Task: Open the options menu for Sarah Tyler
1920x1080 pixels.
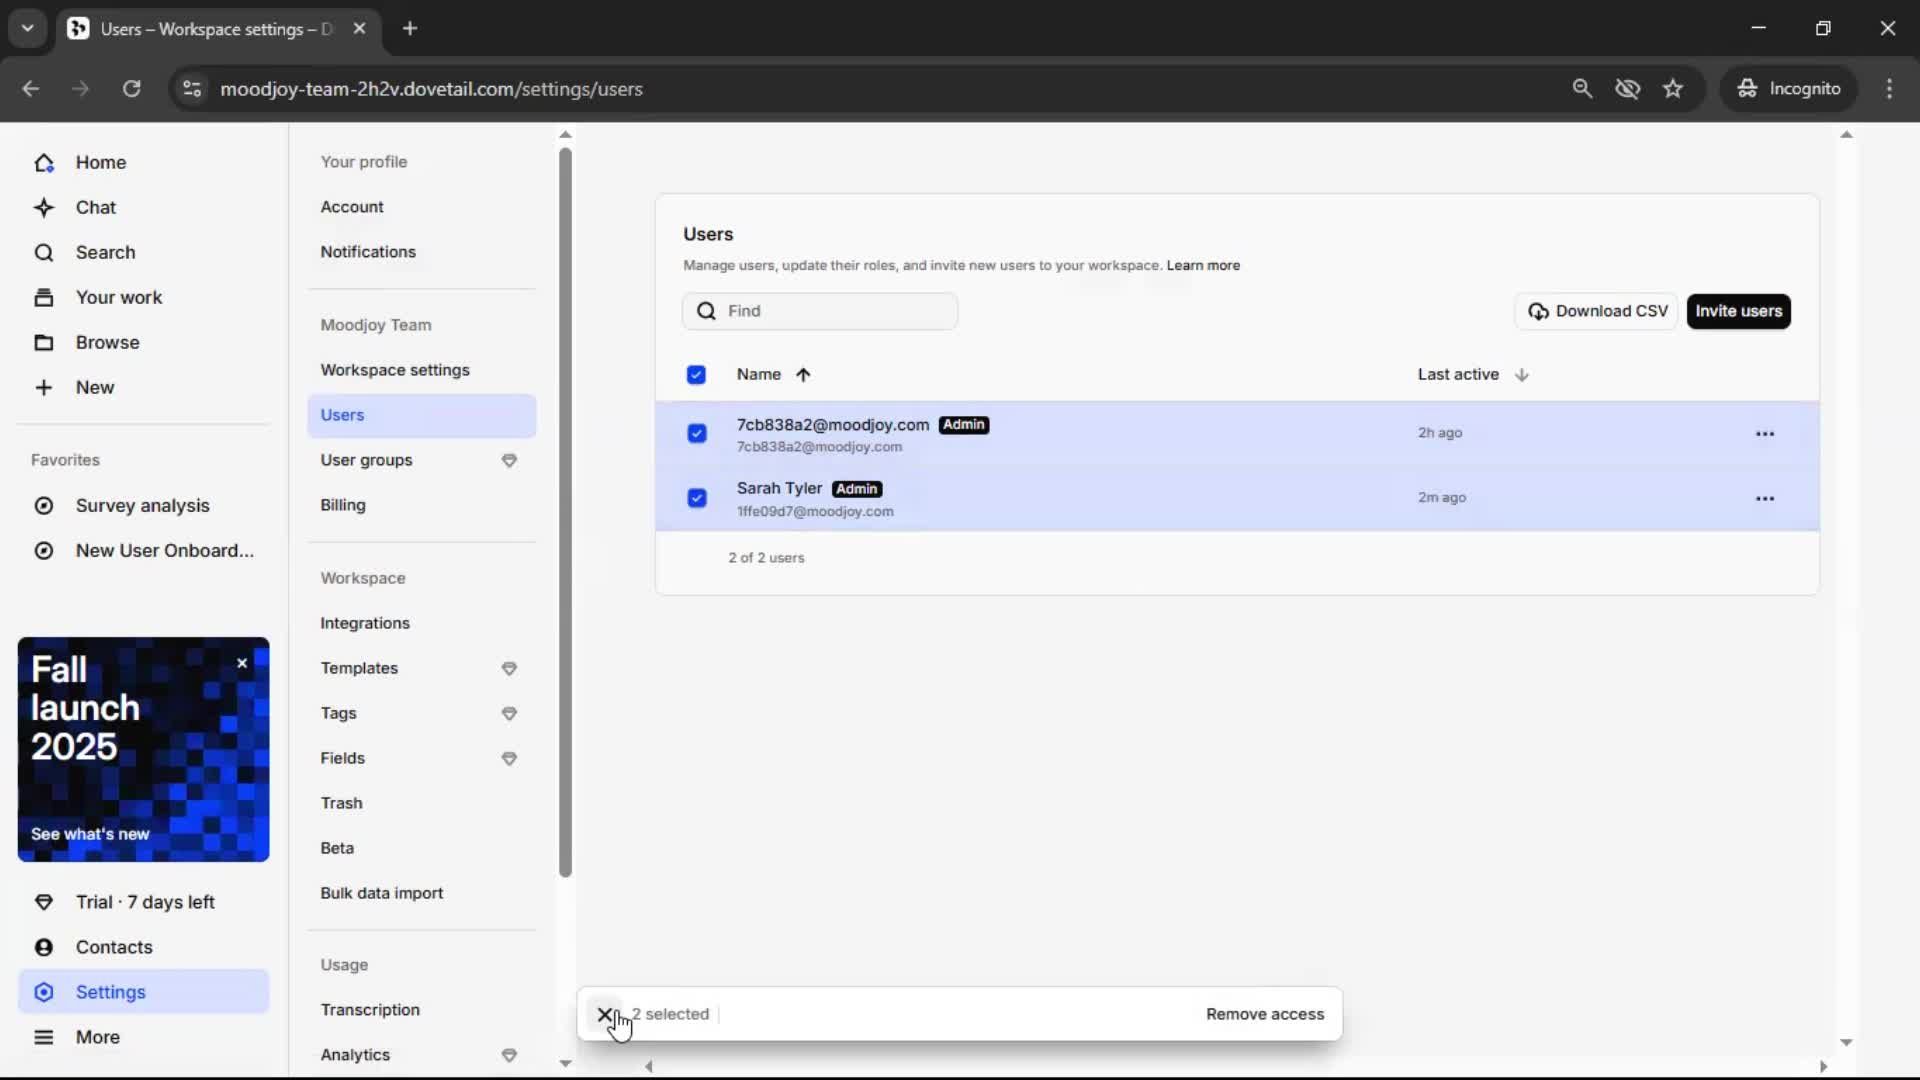Action: (x=1764, y=498)
